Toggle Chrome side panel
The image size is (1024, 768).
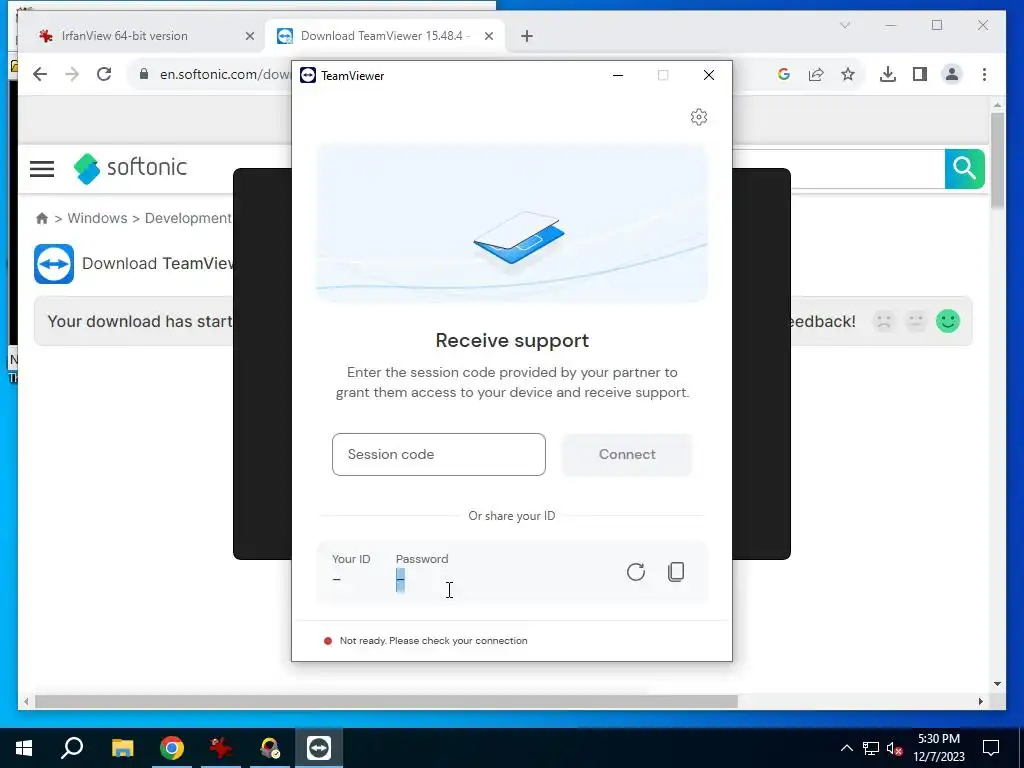coord(920,74)
